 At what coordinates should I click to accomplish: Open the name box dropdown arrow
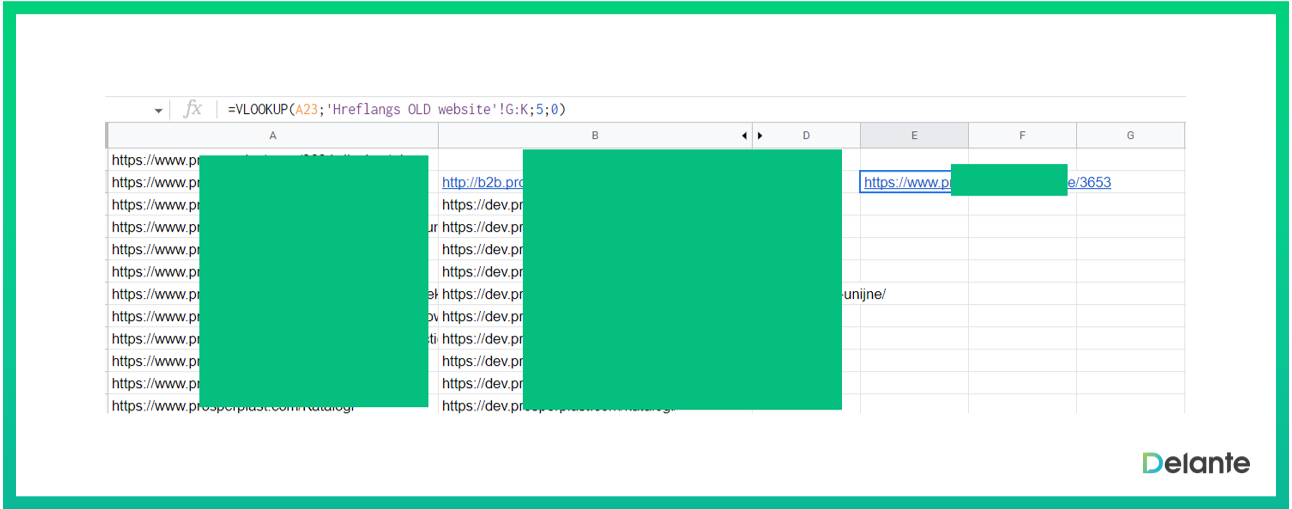[158, 110]
